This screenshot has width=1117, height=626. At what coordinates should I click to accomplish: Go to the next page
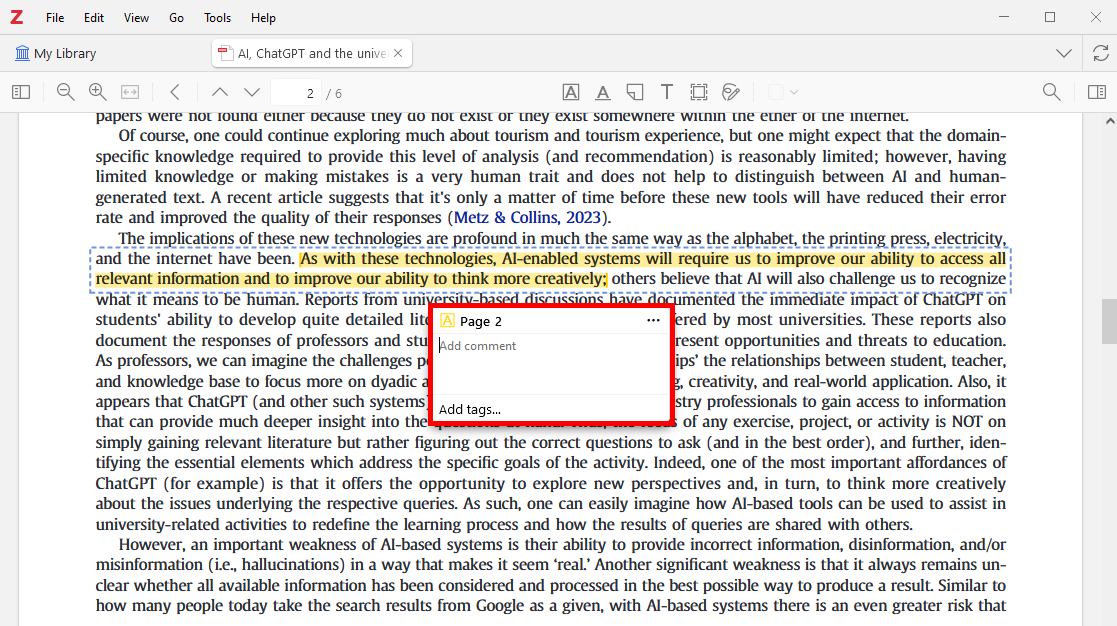[252, 92]
